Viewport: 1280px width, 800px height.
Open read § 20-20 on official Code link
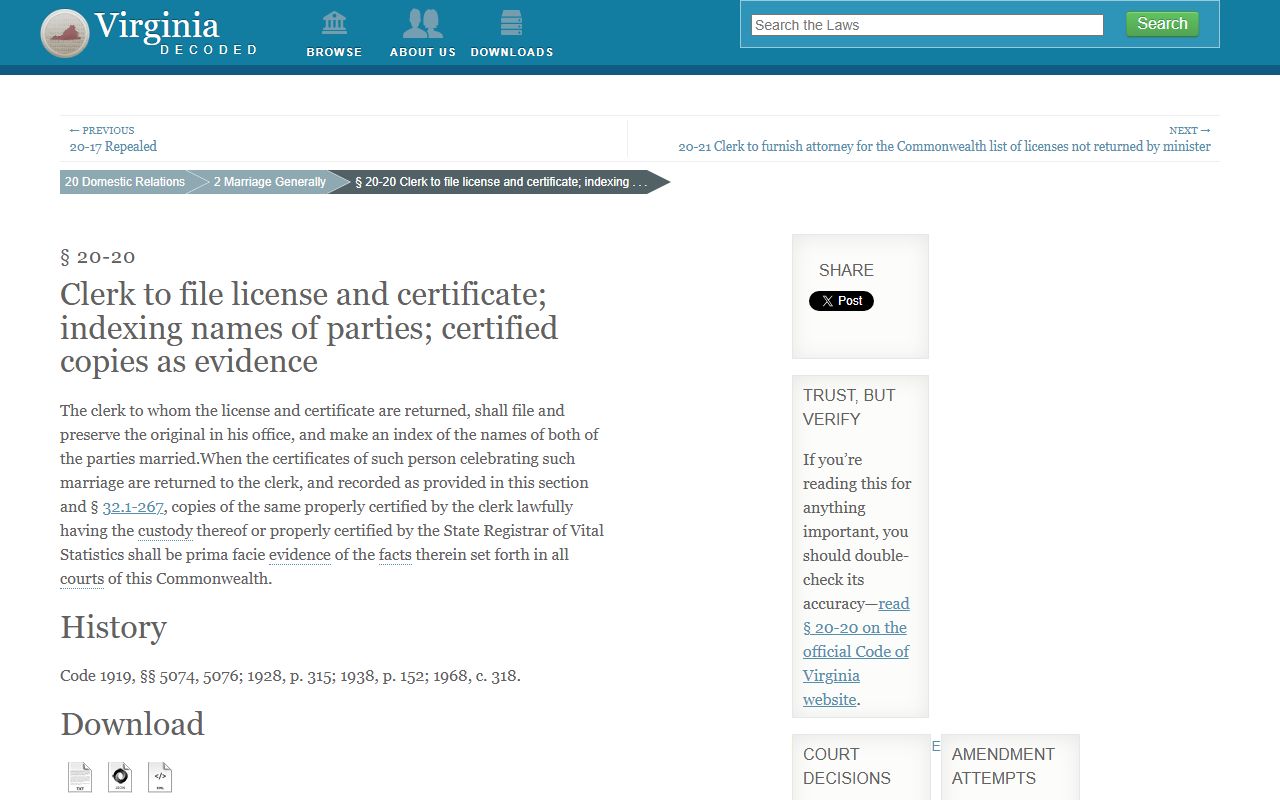[856, 651]
